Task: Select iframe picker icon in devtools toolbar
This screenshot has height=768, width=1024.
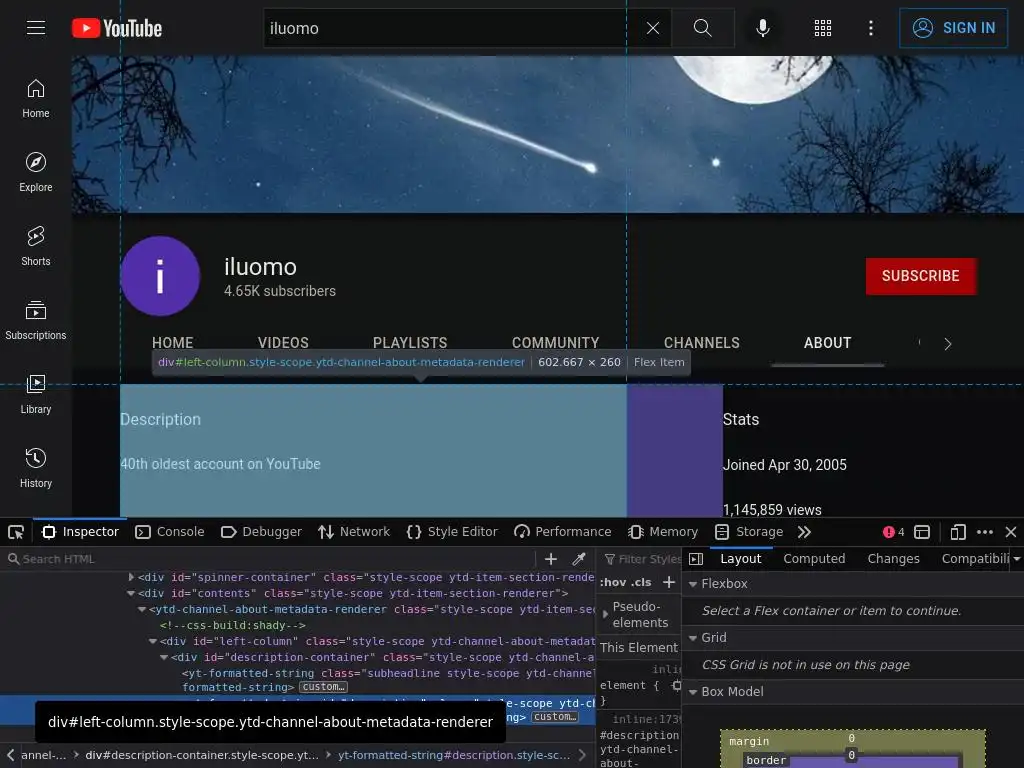Action: [921, 532]
